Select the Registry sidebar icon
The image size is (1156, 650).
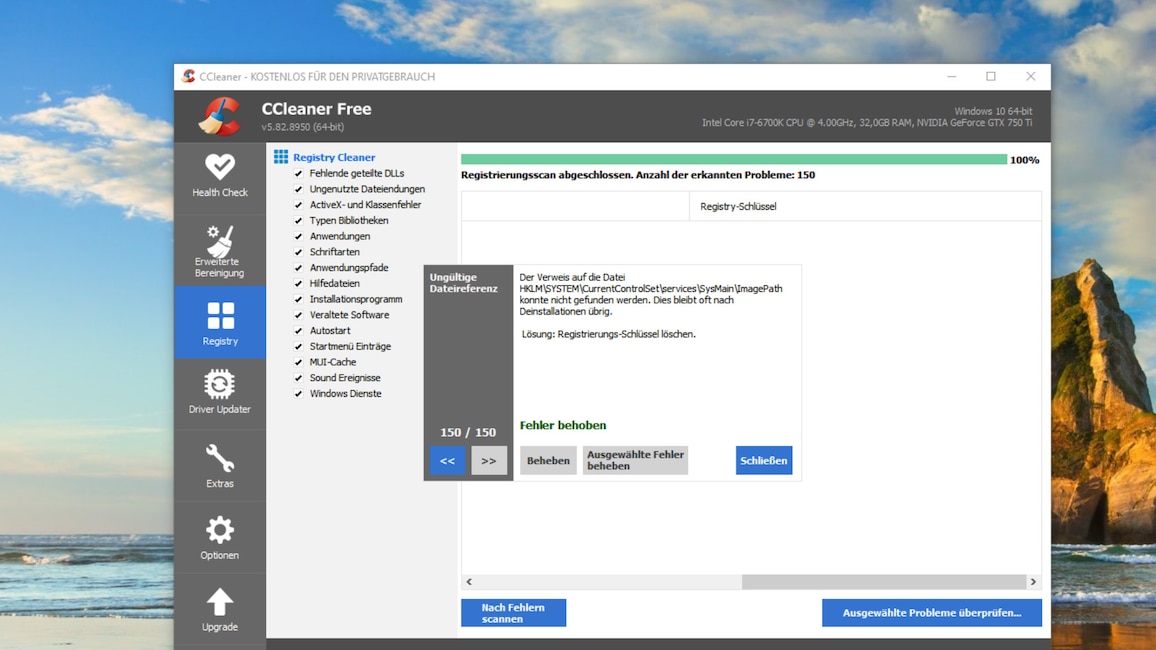point(220,315)
